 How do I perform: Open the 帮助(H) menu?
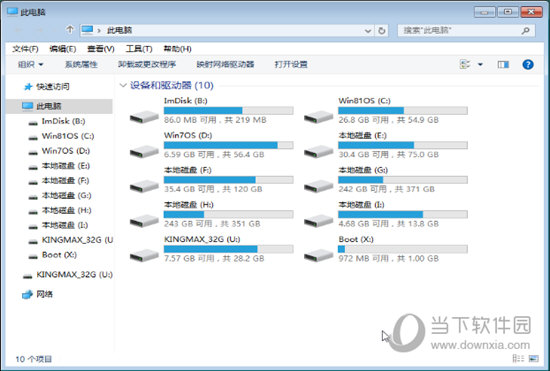pos(177,49)
